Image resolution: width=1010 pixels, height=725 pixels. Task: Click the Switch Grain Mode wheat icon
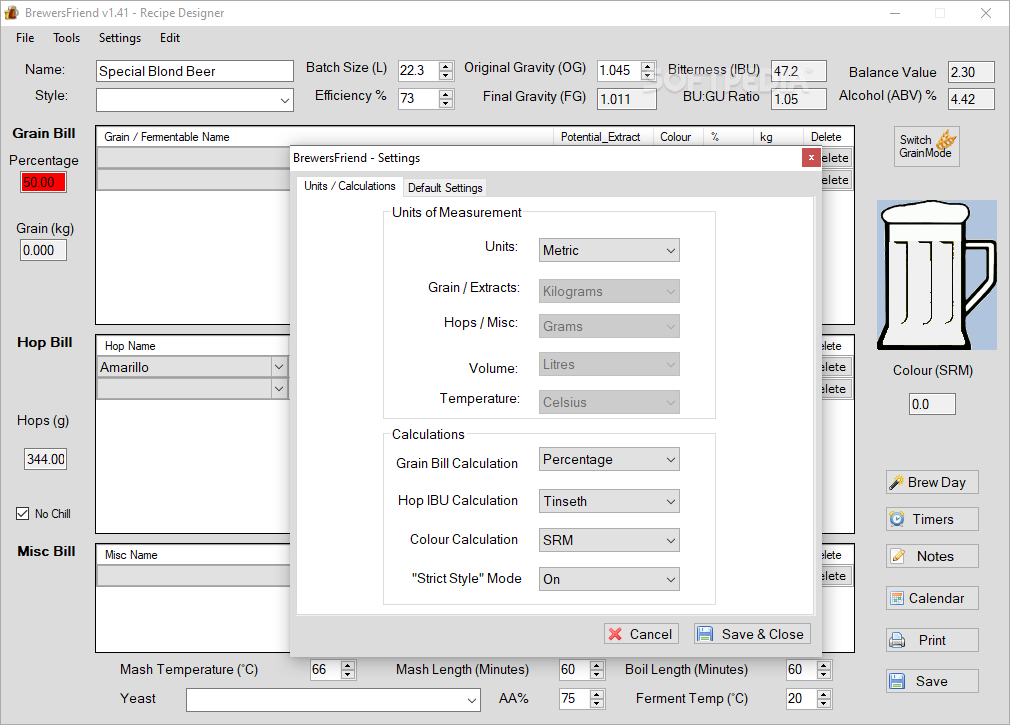pyautogui.click(x=946, y=140)
